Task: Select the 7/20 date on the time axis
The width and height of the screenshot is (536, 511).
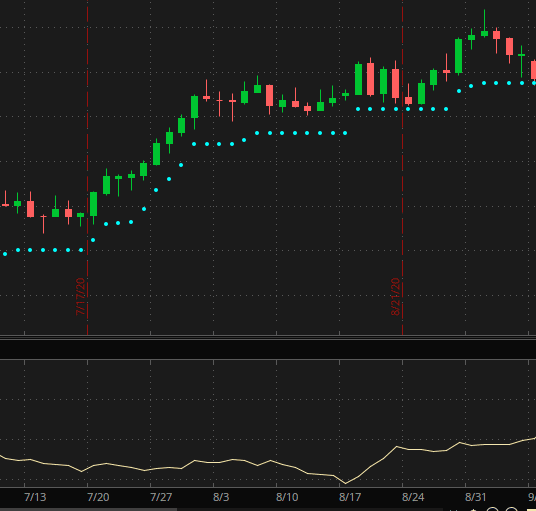Action: [98, 497]
